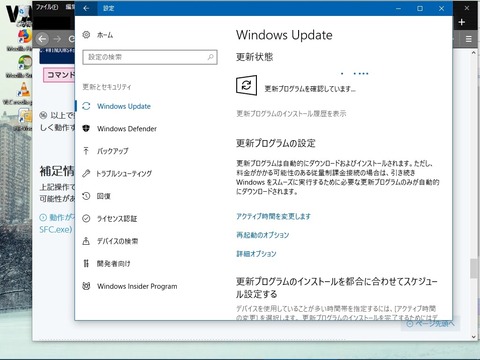The height and width of the screenshot is (360, 480).
Task: Click the 更新プログラムを確認しています status text
Action: point(310,89)
